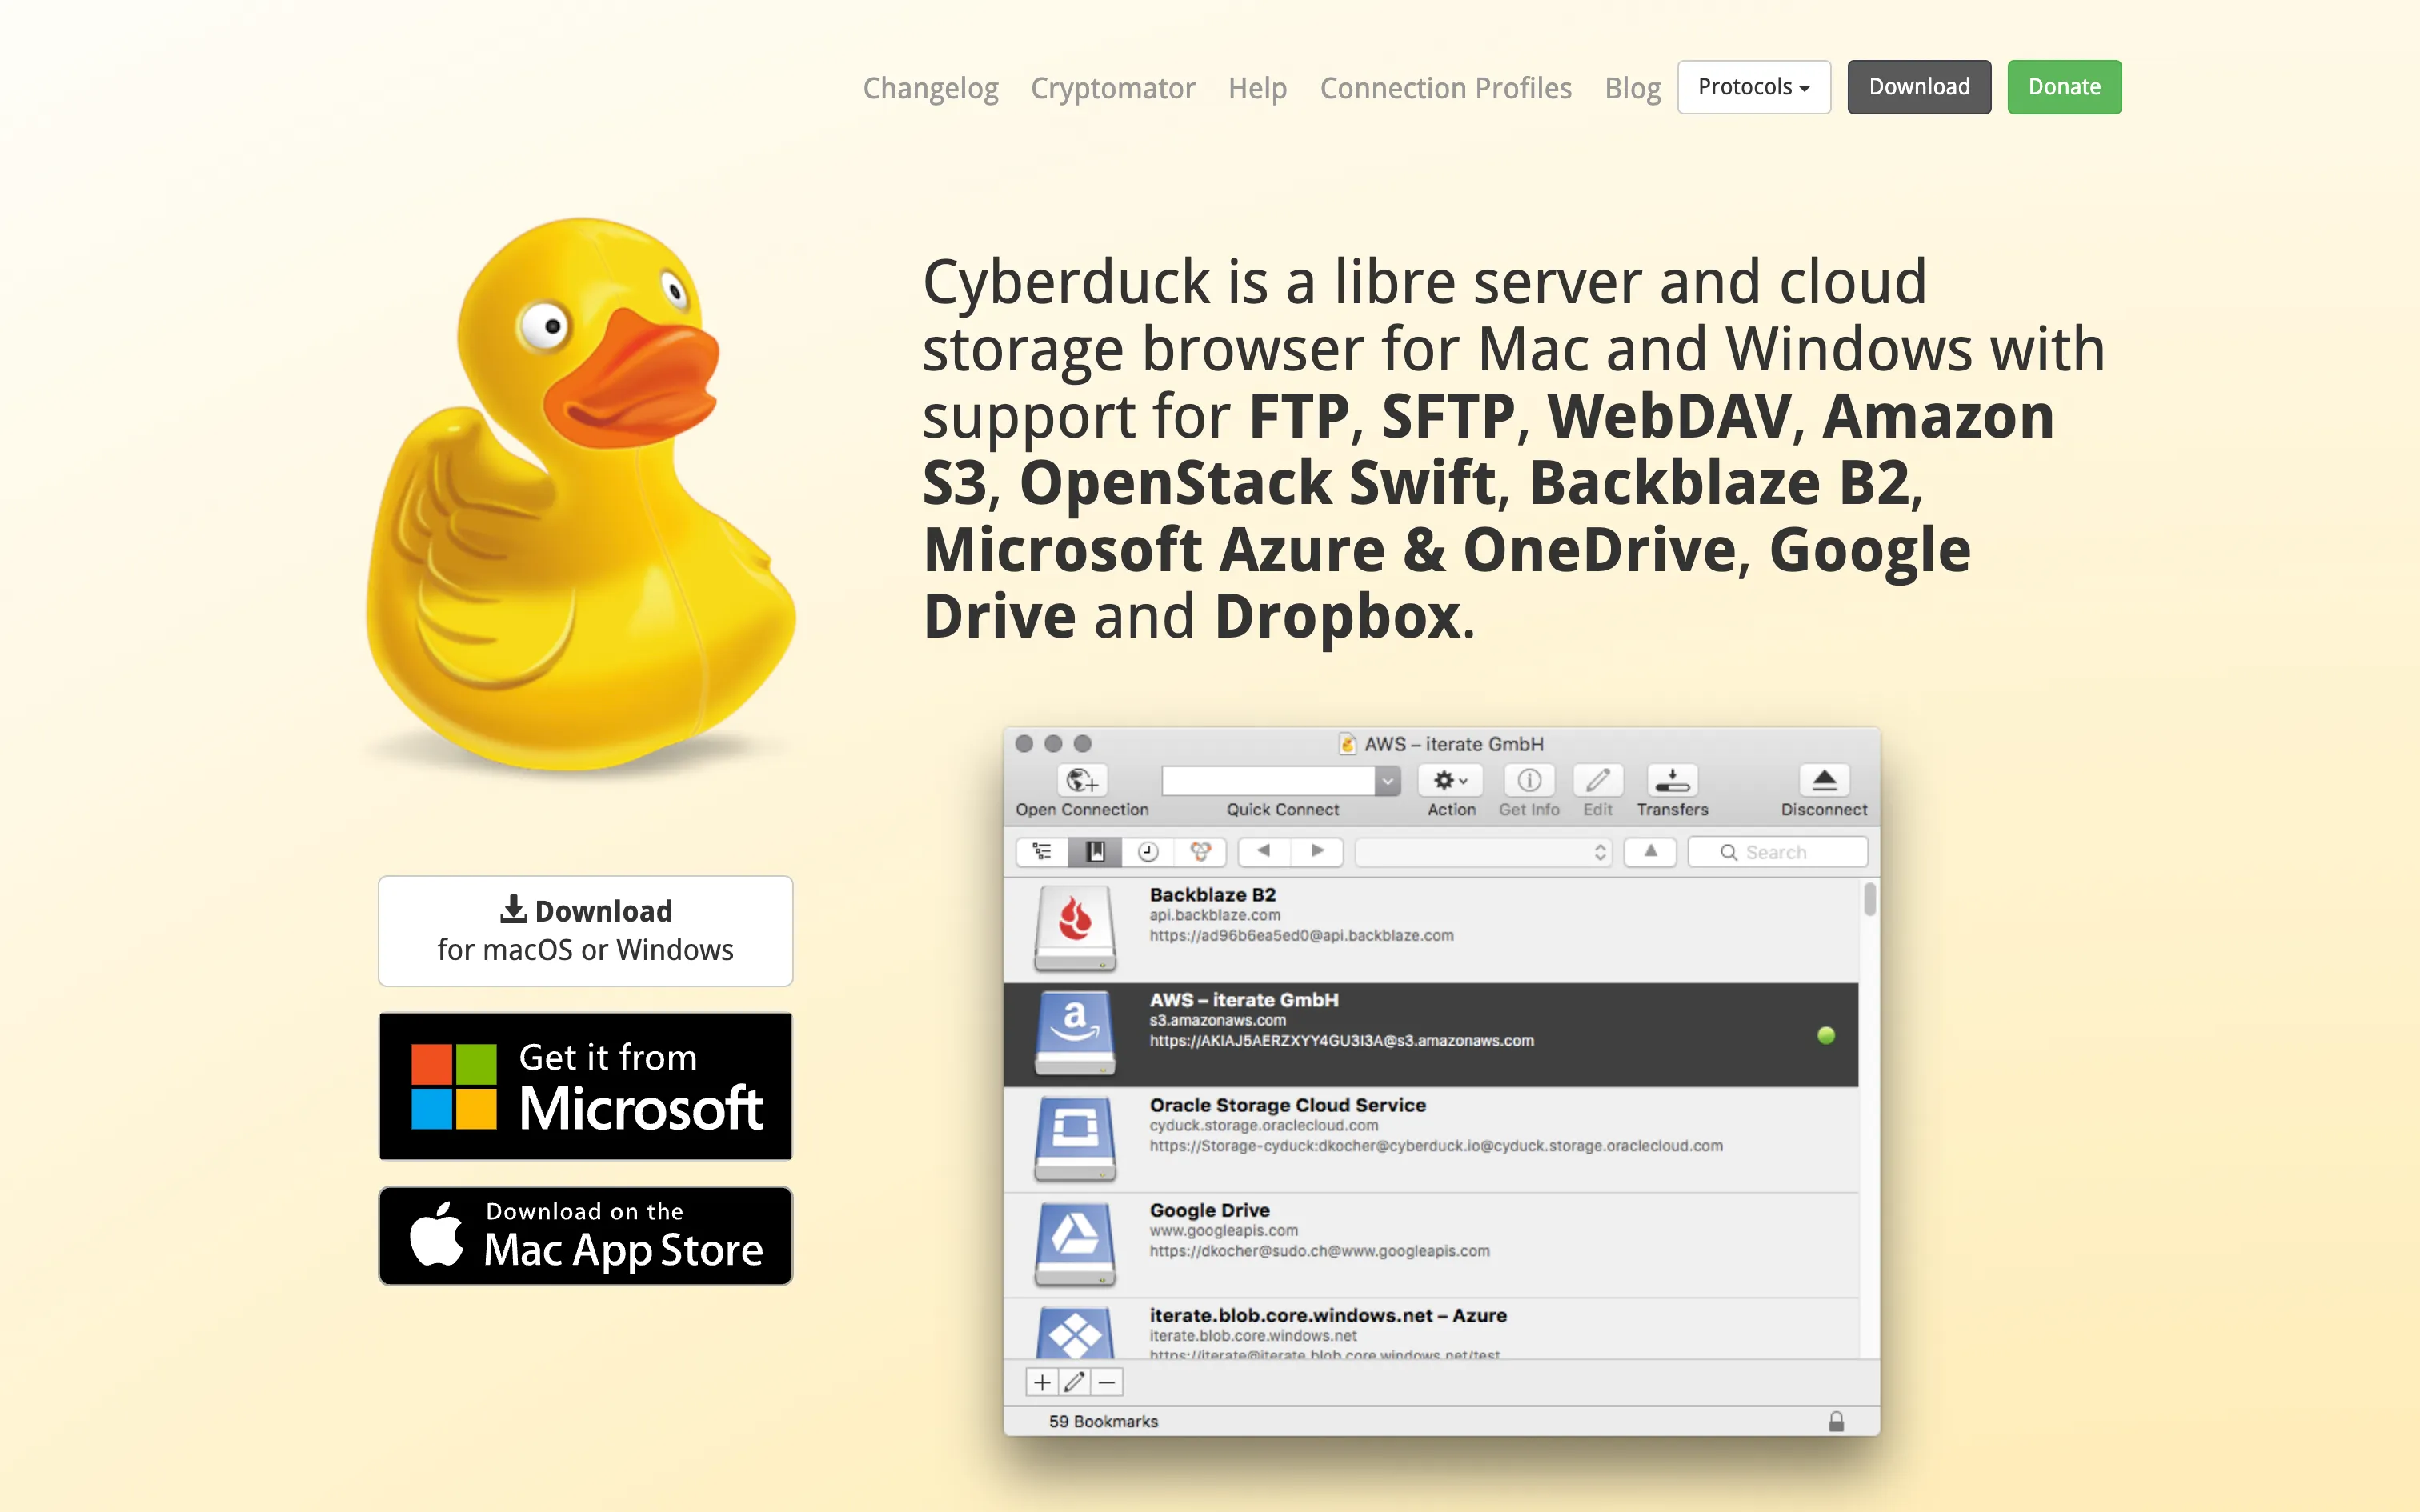The width and height of the screenshot is (2420, 1512).
Task: Select iterate.blob.core.windows.net – Azure bookmark title
Action: 1328,1315
